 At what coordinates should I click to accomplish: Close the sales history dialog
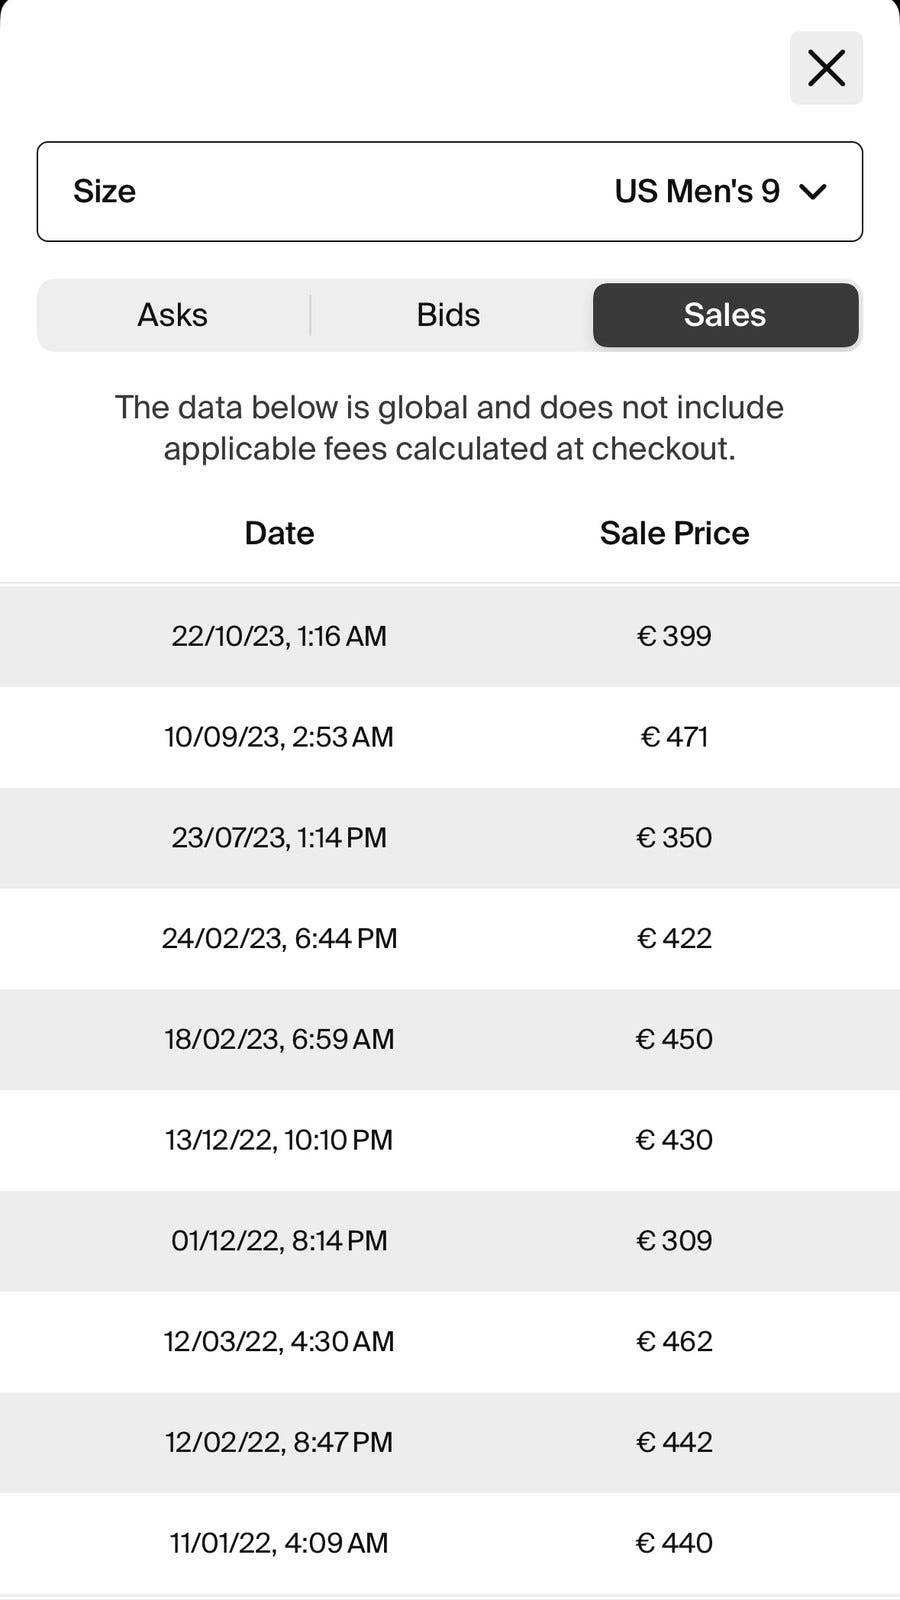pyautogui.click(x=826, y=68)
